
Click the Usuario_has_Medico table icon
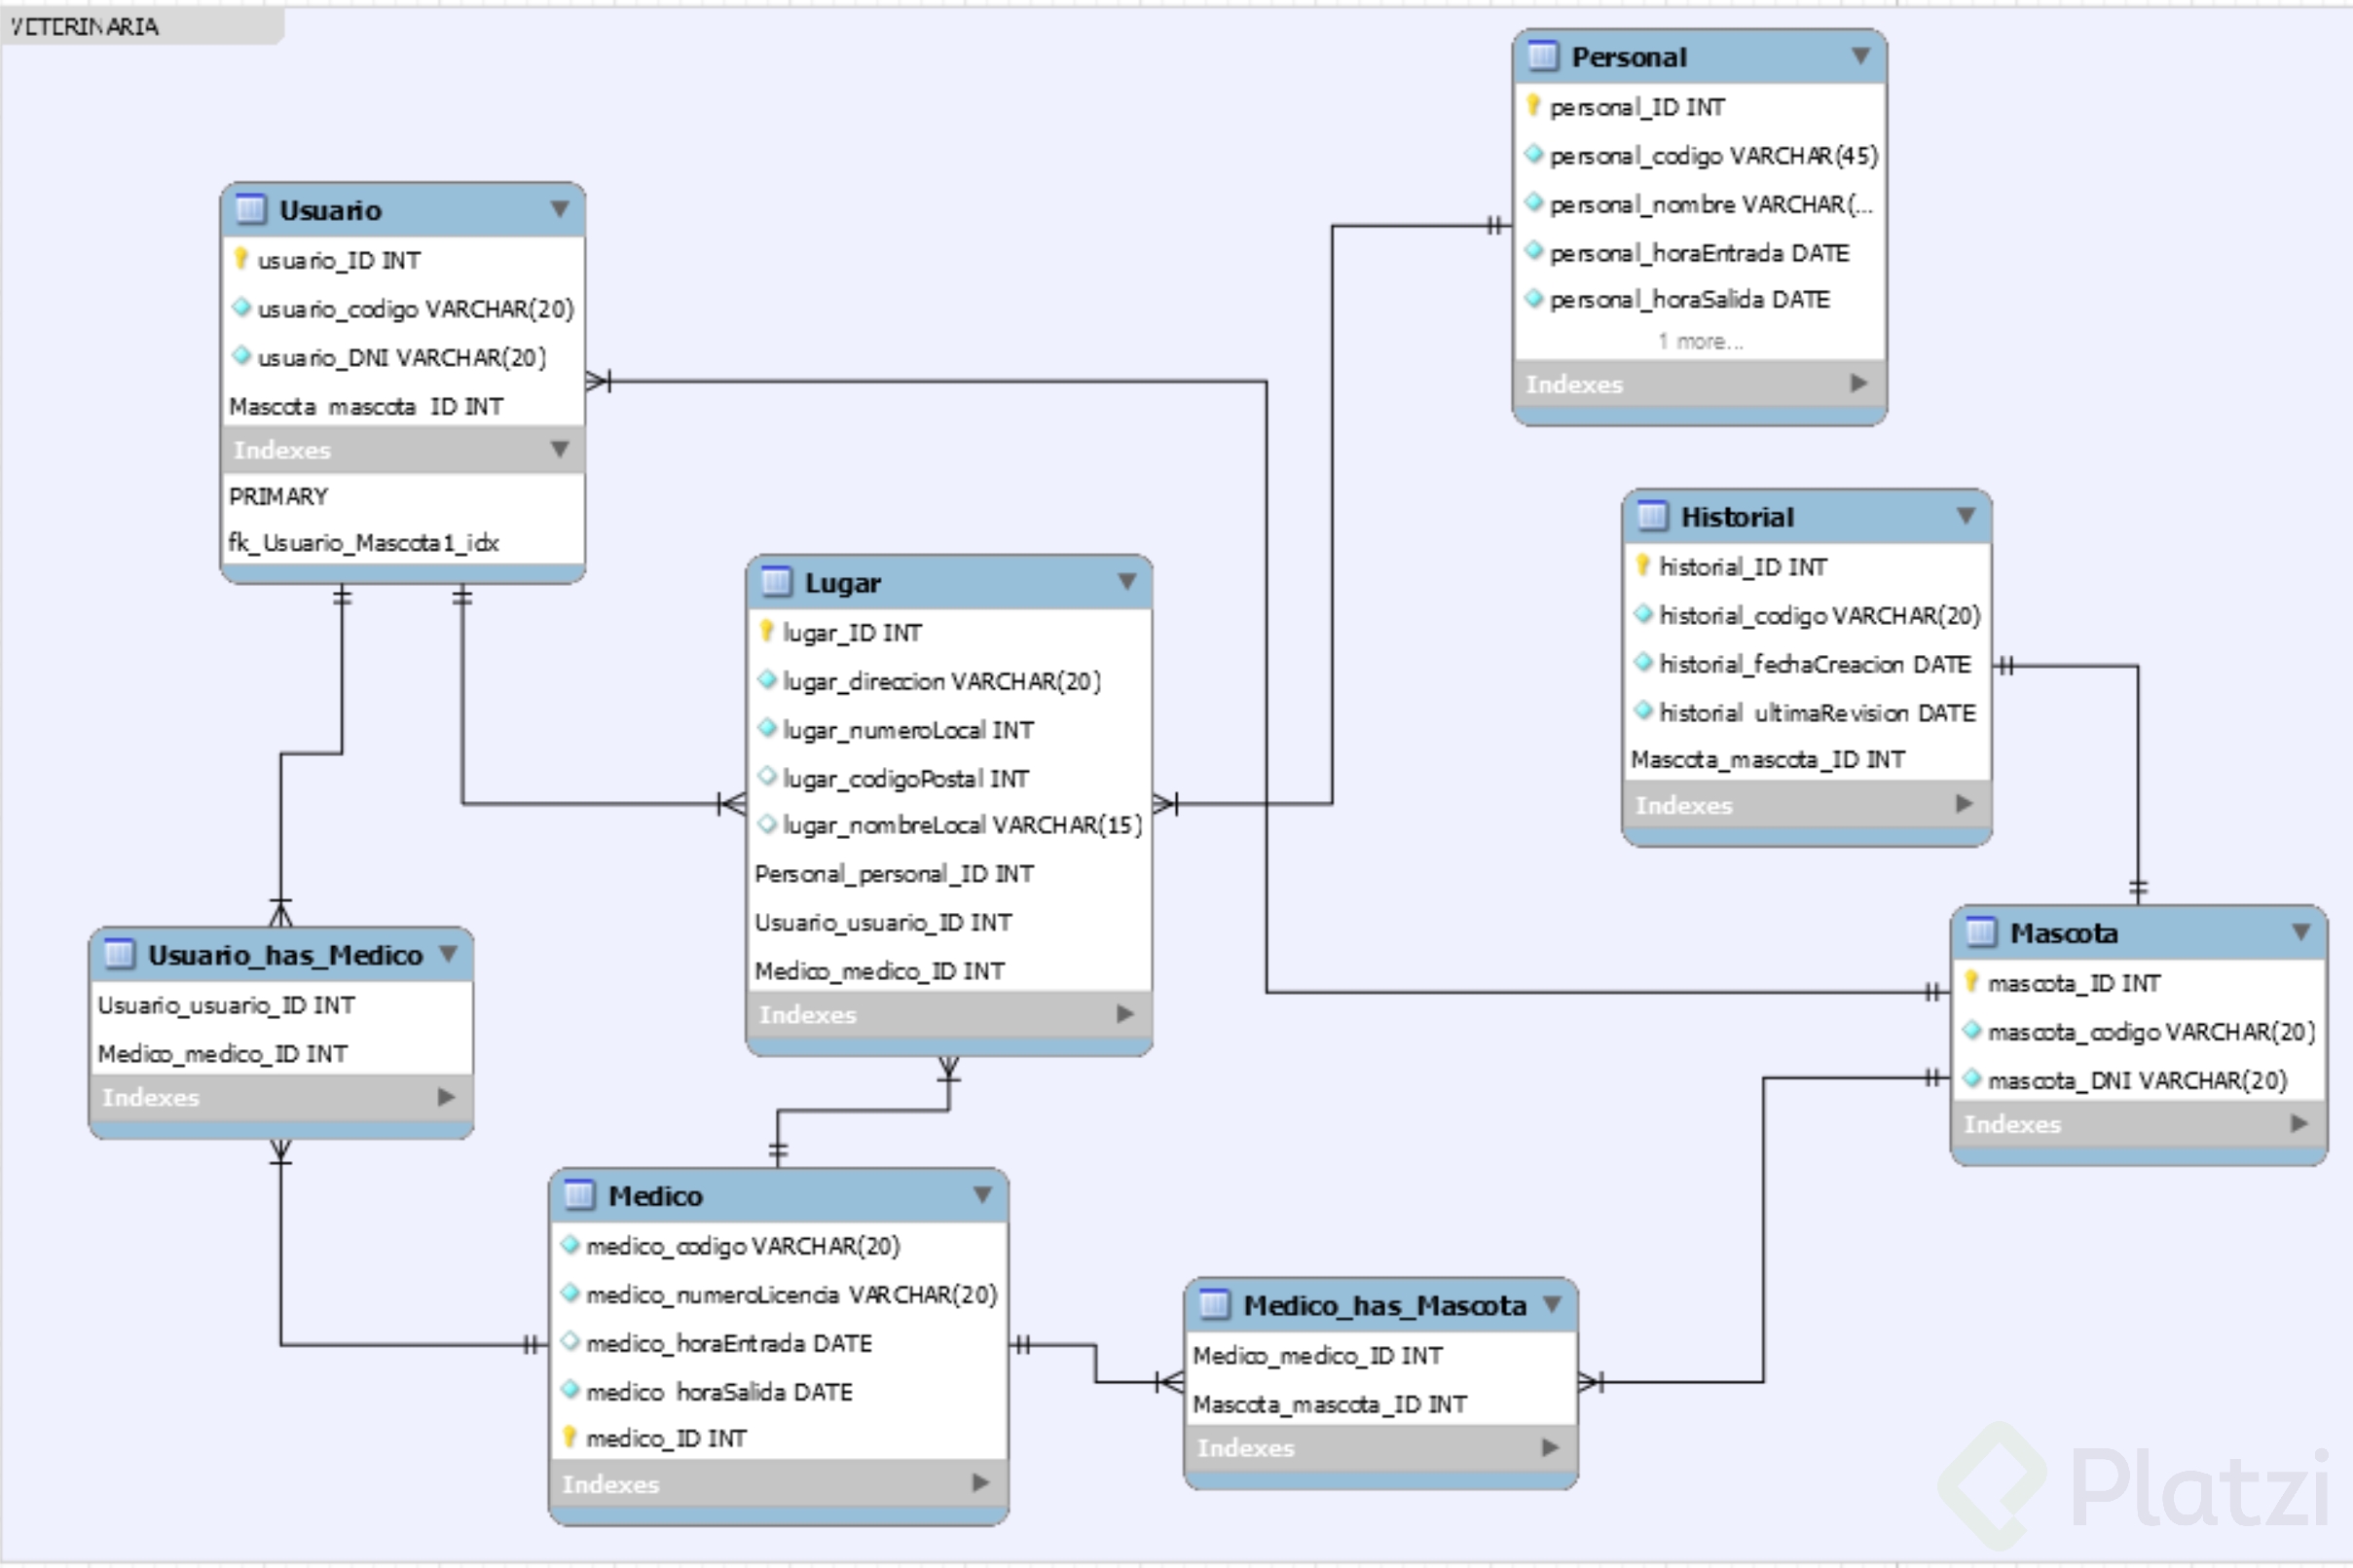[x=119, y=954]
